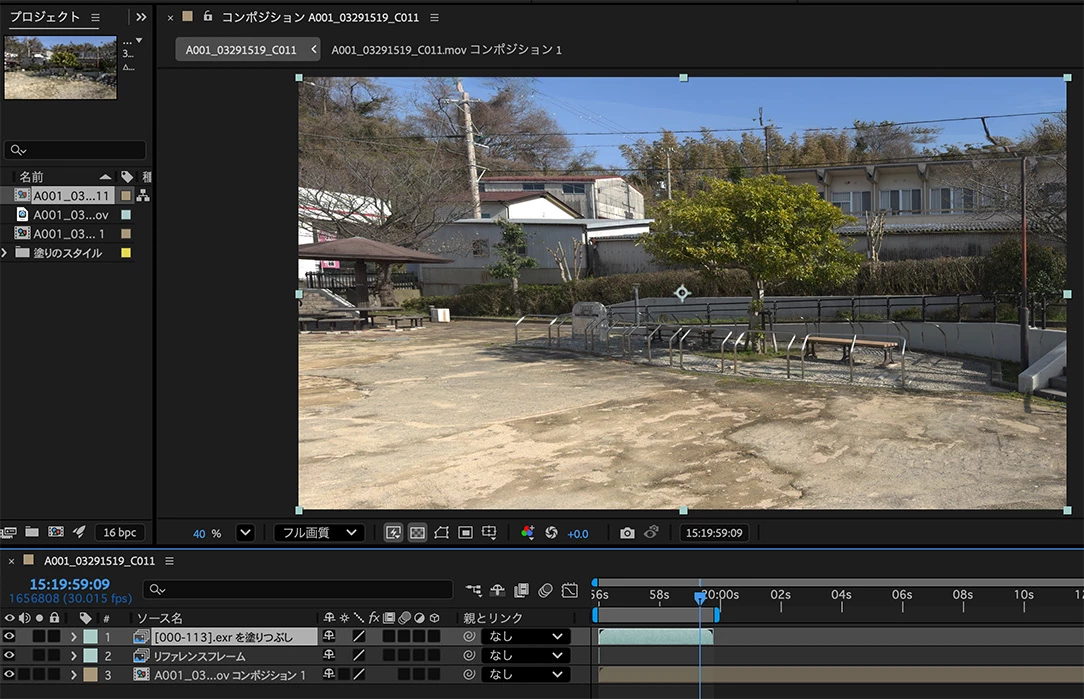This screenshot has width=1084, height=699.
Task: Create a new folder in Project panel
Action: click(32, 532)
